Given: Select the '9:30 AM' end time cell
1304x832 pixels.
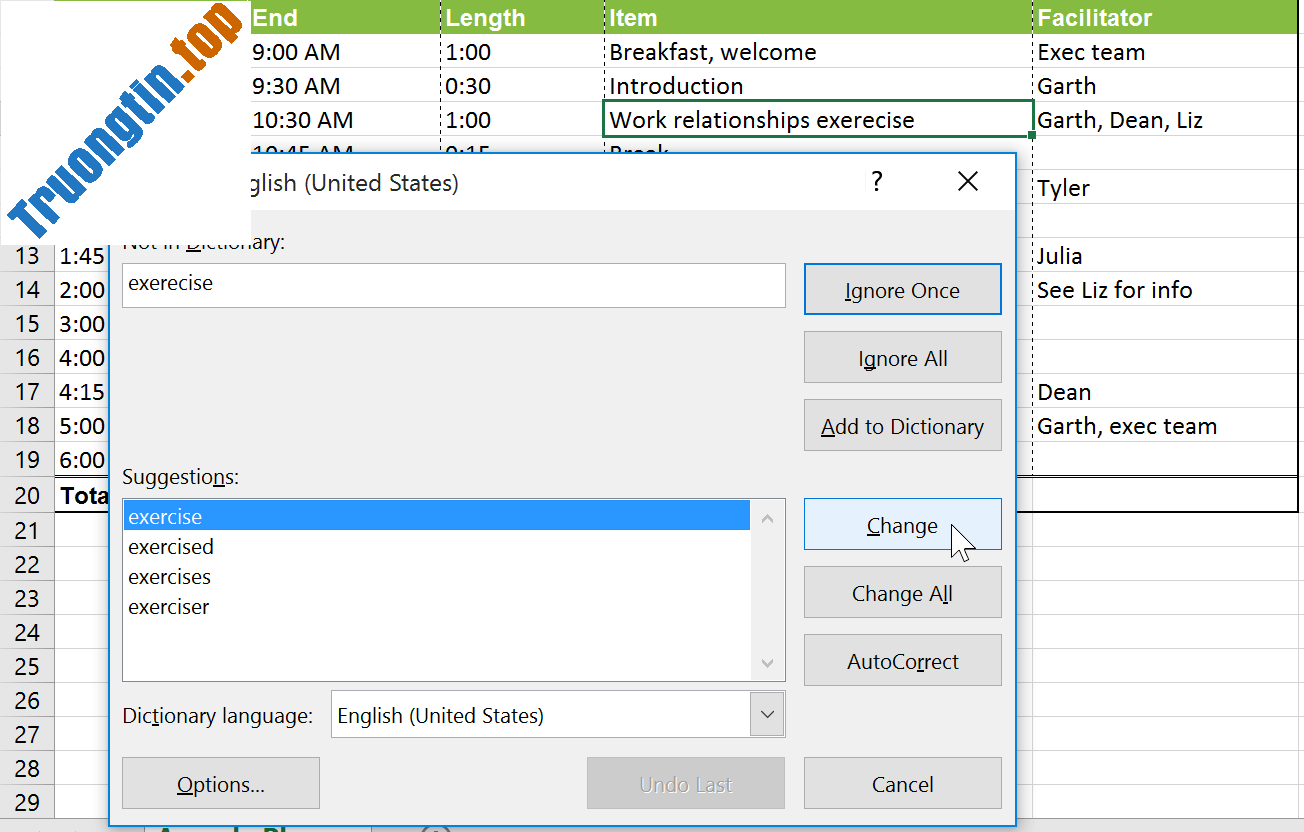Looking at the screenshot, I should point(344,86).
